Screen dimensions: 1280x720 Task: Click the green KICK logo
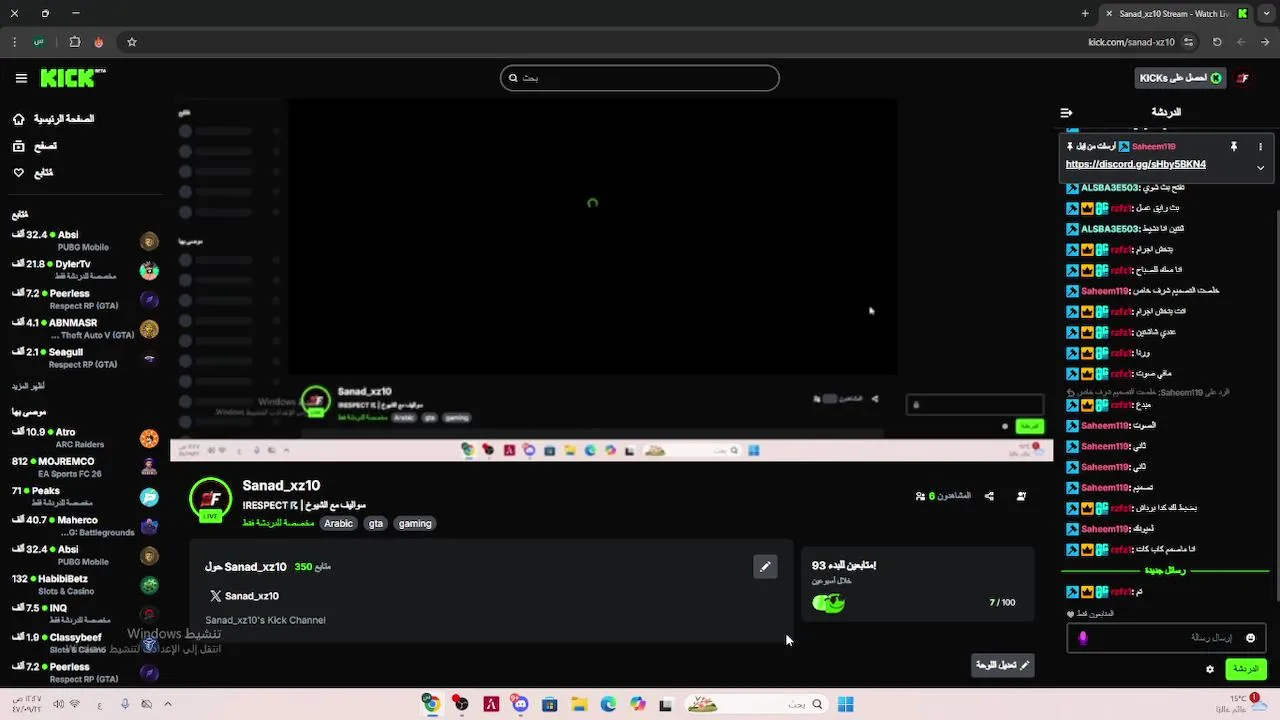point(72,77)
